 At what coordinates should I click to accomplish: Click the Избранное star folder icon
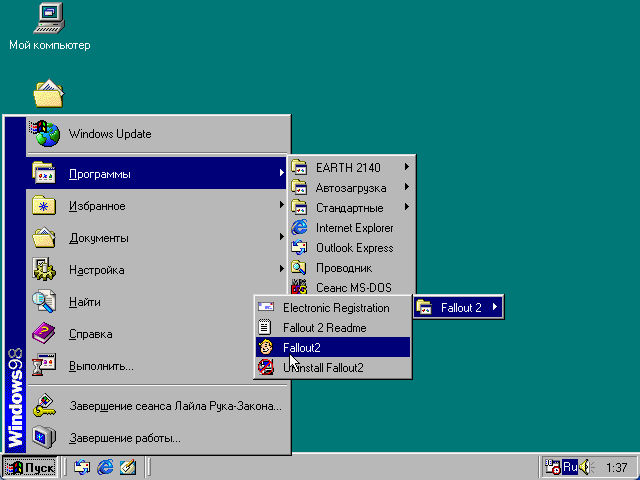44,205
